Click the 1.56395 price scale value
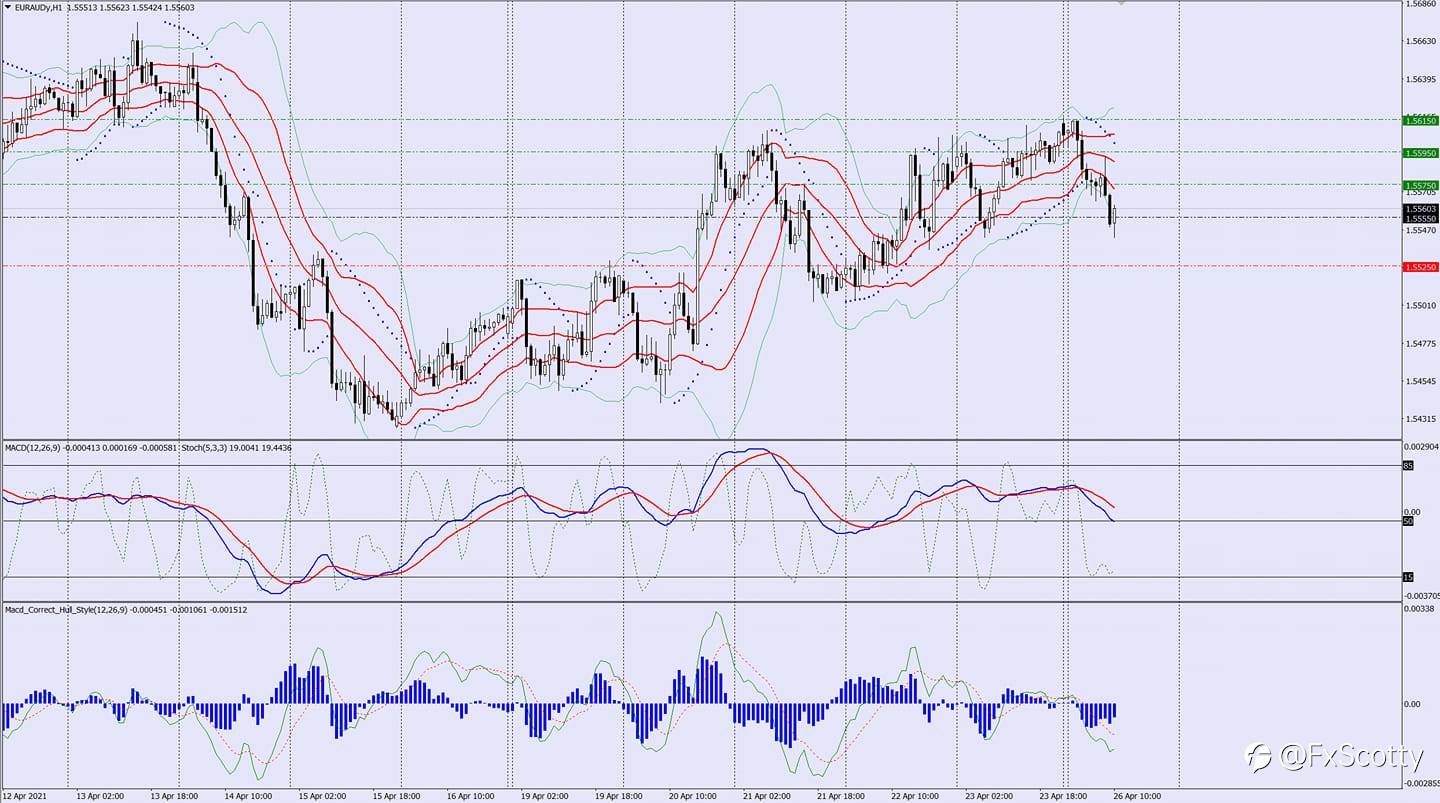Viewport: 1440px width, 803px height. 1421,79
